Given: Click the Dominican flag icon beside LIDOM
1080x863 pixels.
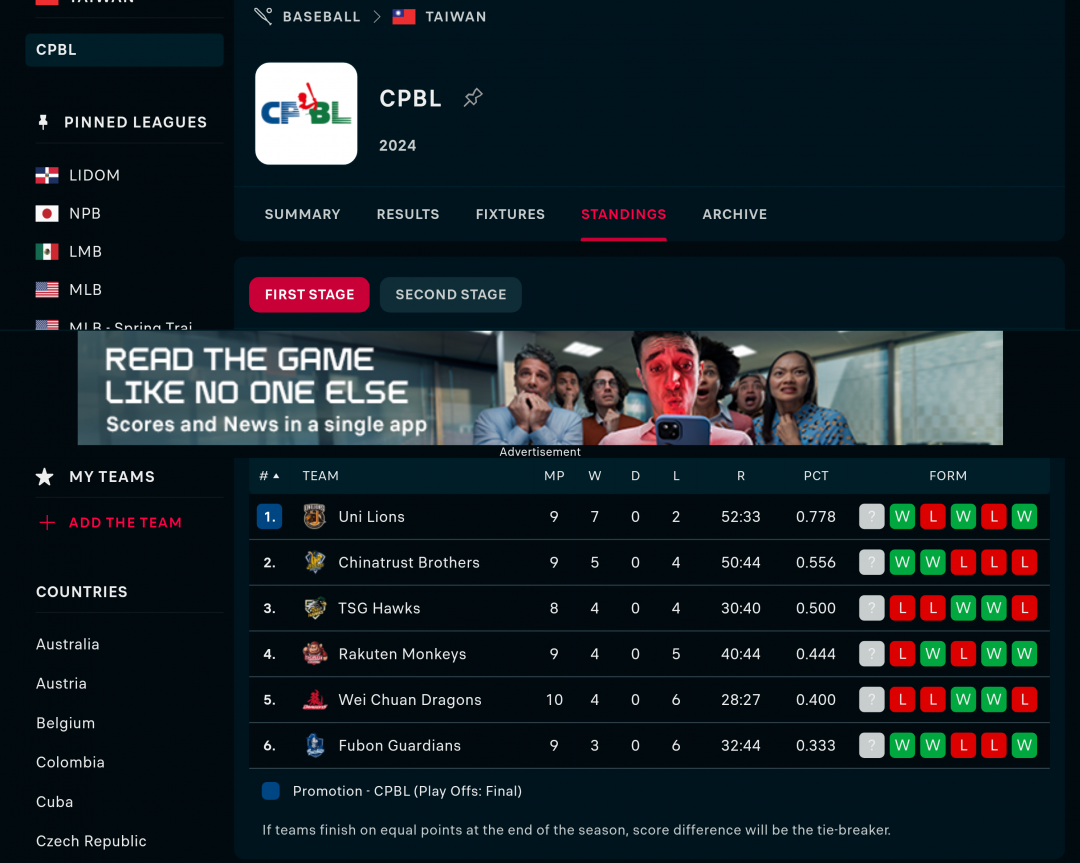Looking at the screenshot, I should tap(47, 176).
